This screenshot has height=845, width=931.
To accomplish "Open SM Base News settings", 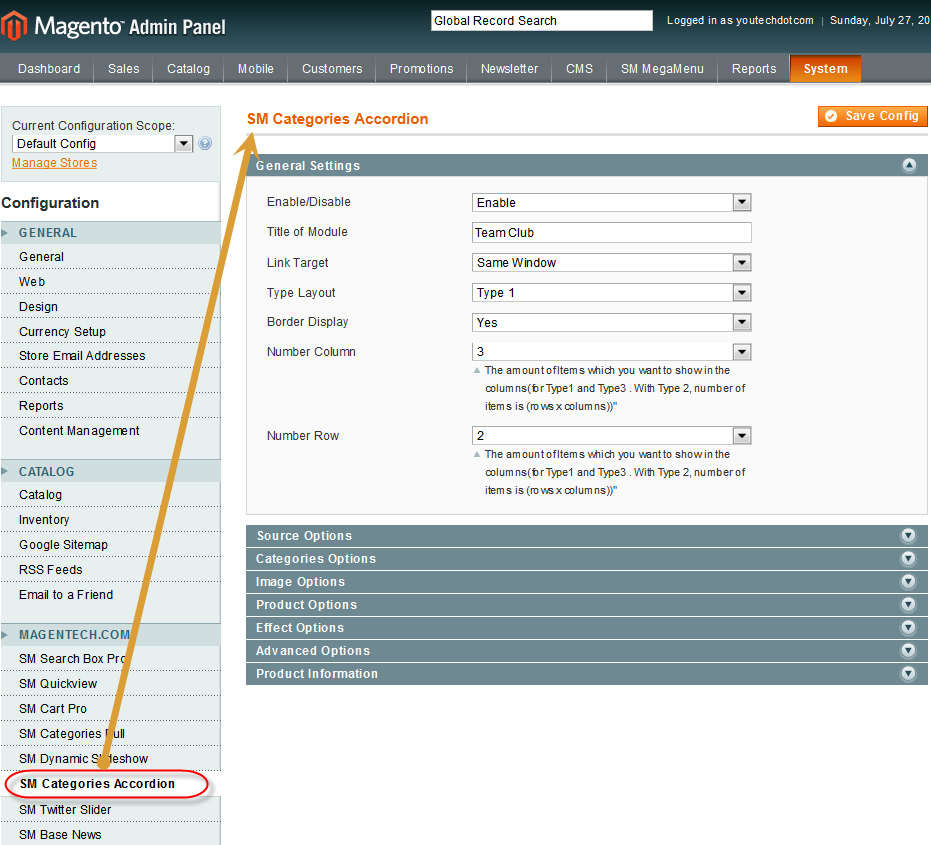I will pyautogui.click(x=110, y=834).
